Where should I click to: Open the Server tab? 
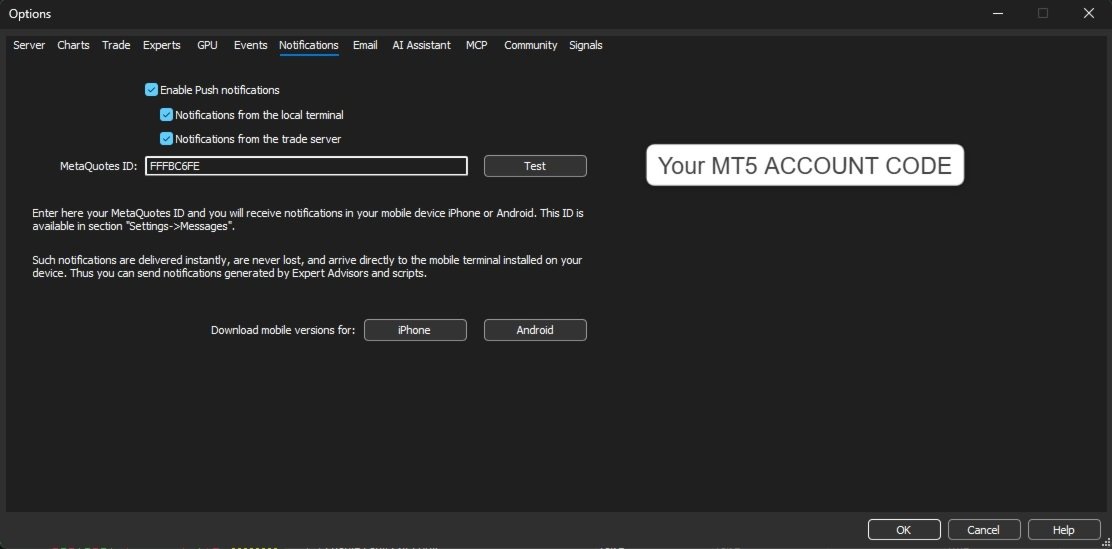(x=29, y=45)
